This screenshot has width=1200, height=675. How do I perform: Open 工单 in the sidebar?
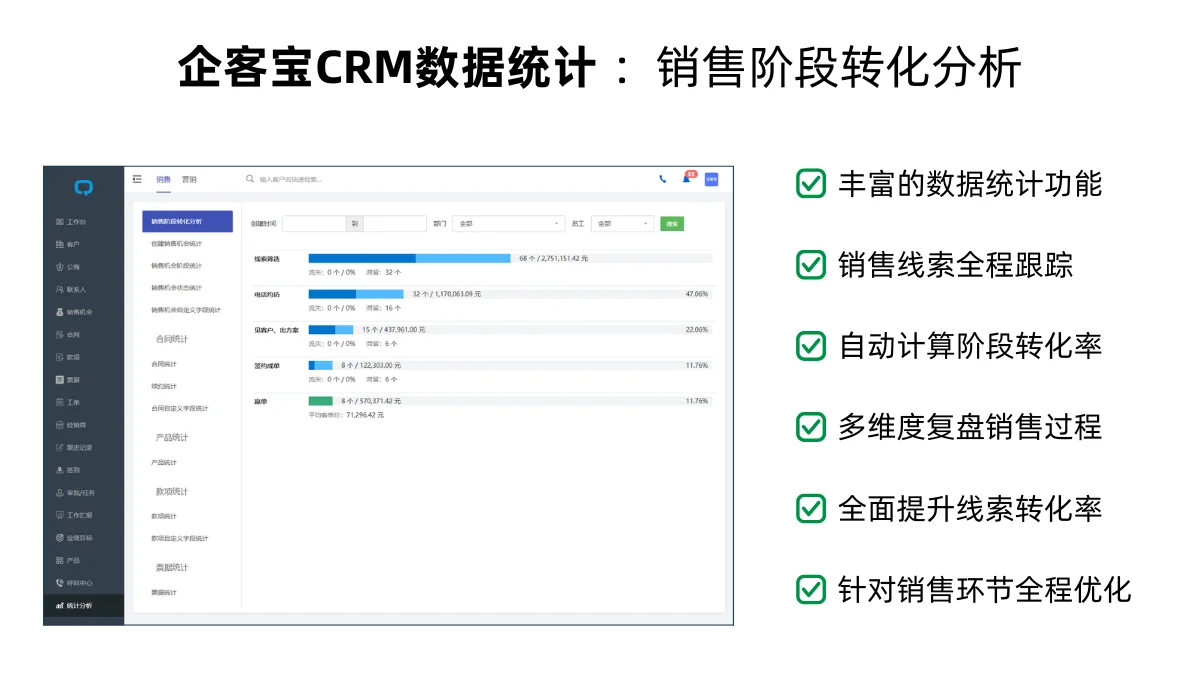68,402
